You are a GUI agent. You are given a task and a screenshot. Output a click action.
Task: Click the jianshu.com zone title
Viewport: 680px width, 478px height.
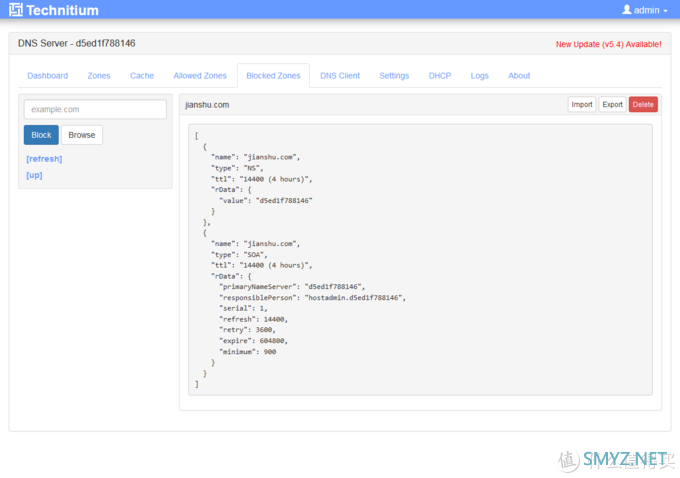(x=207, y=105)
